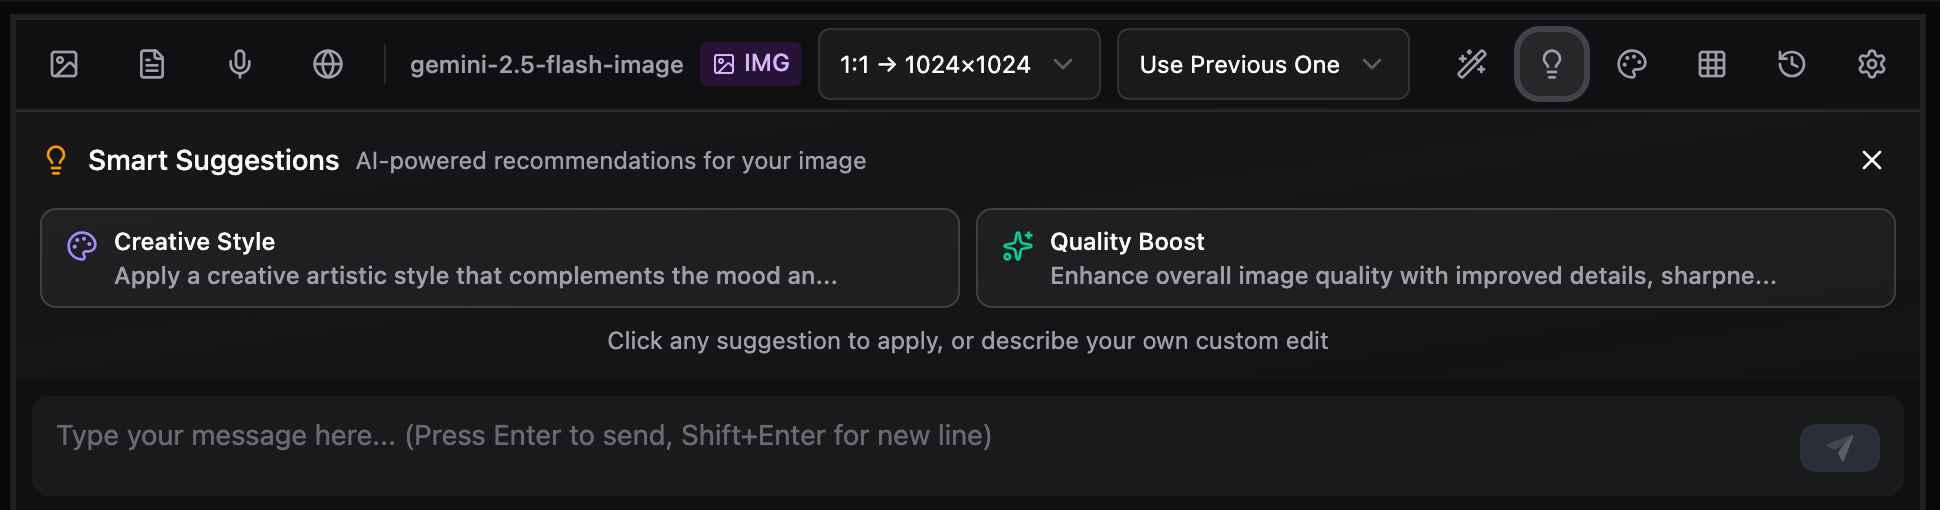This screenshot has width=1940, height=510.
Task: Click the image upload icon
Action: coord(64,65)
